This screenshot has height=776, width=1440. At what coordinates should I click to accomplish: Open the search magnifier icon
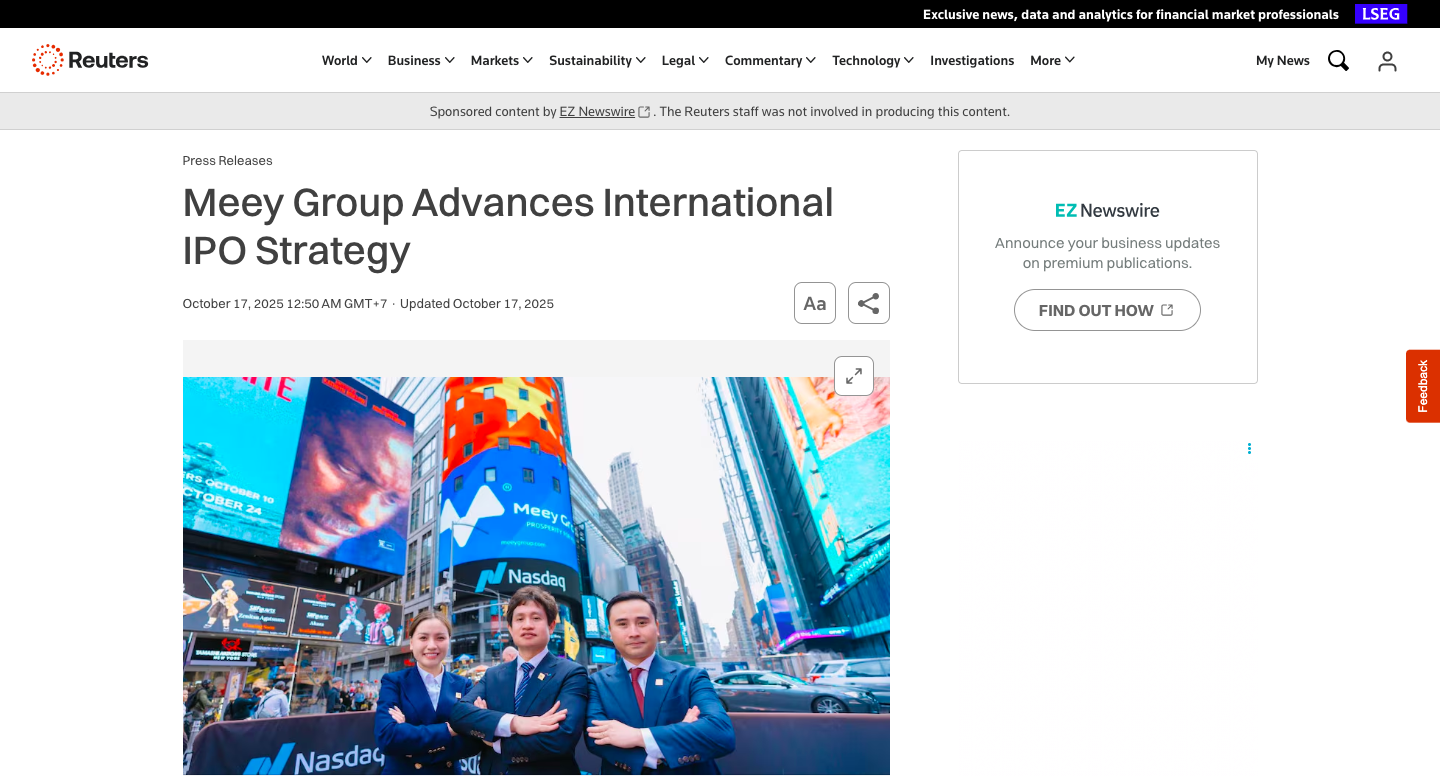(x=1338, y=61)
